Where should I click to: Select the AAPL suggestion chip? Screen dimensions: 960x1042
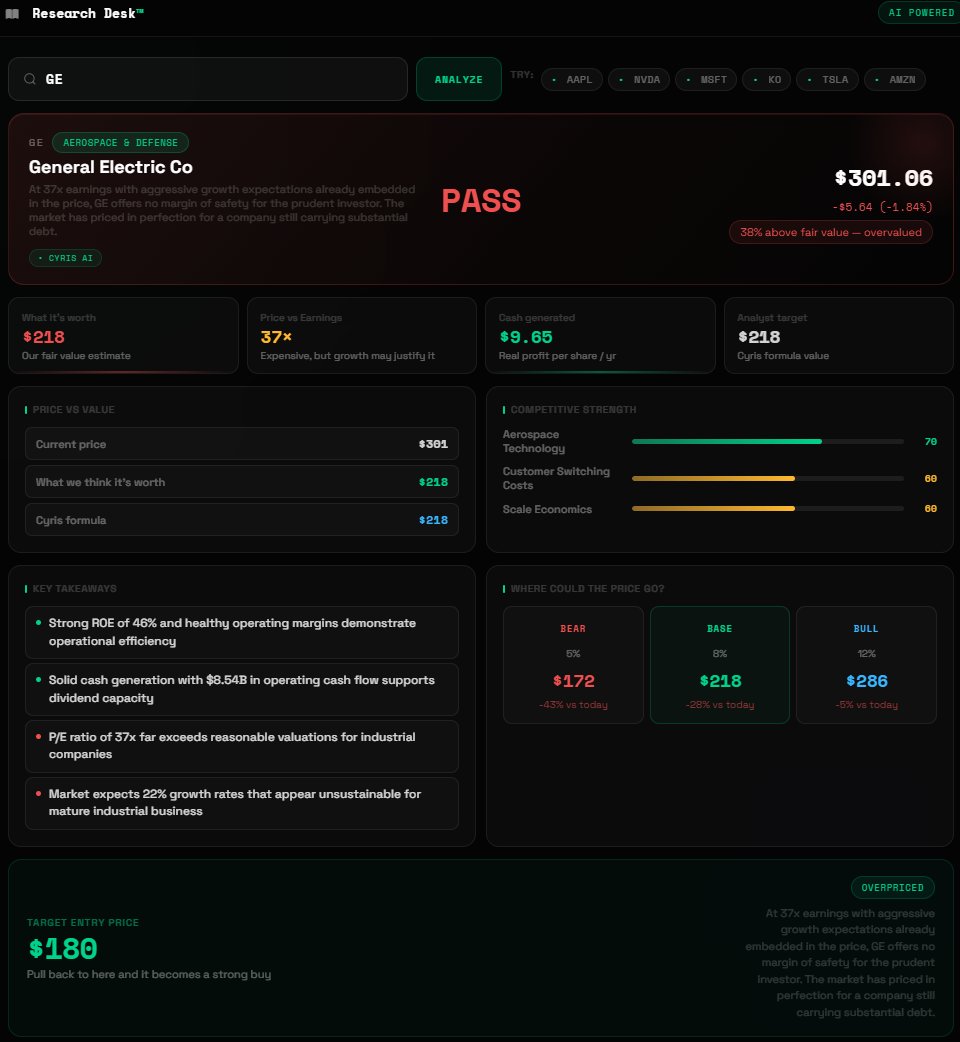[x=572, y=80]
